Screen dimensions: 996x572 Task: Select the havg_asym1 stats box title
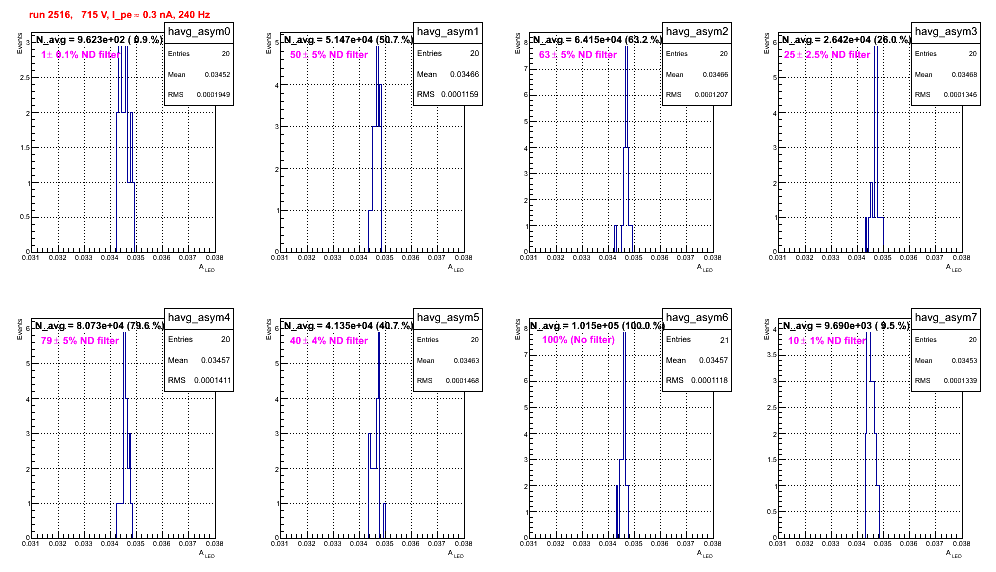[448, 32]
